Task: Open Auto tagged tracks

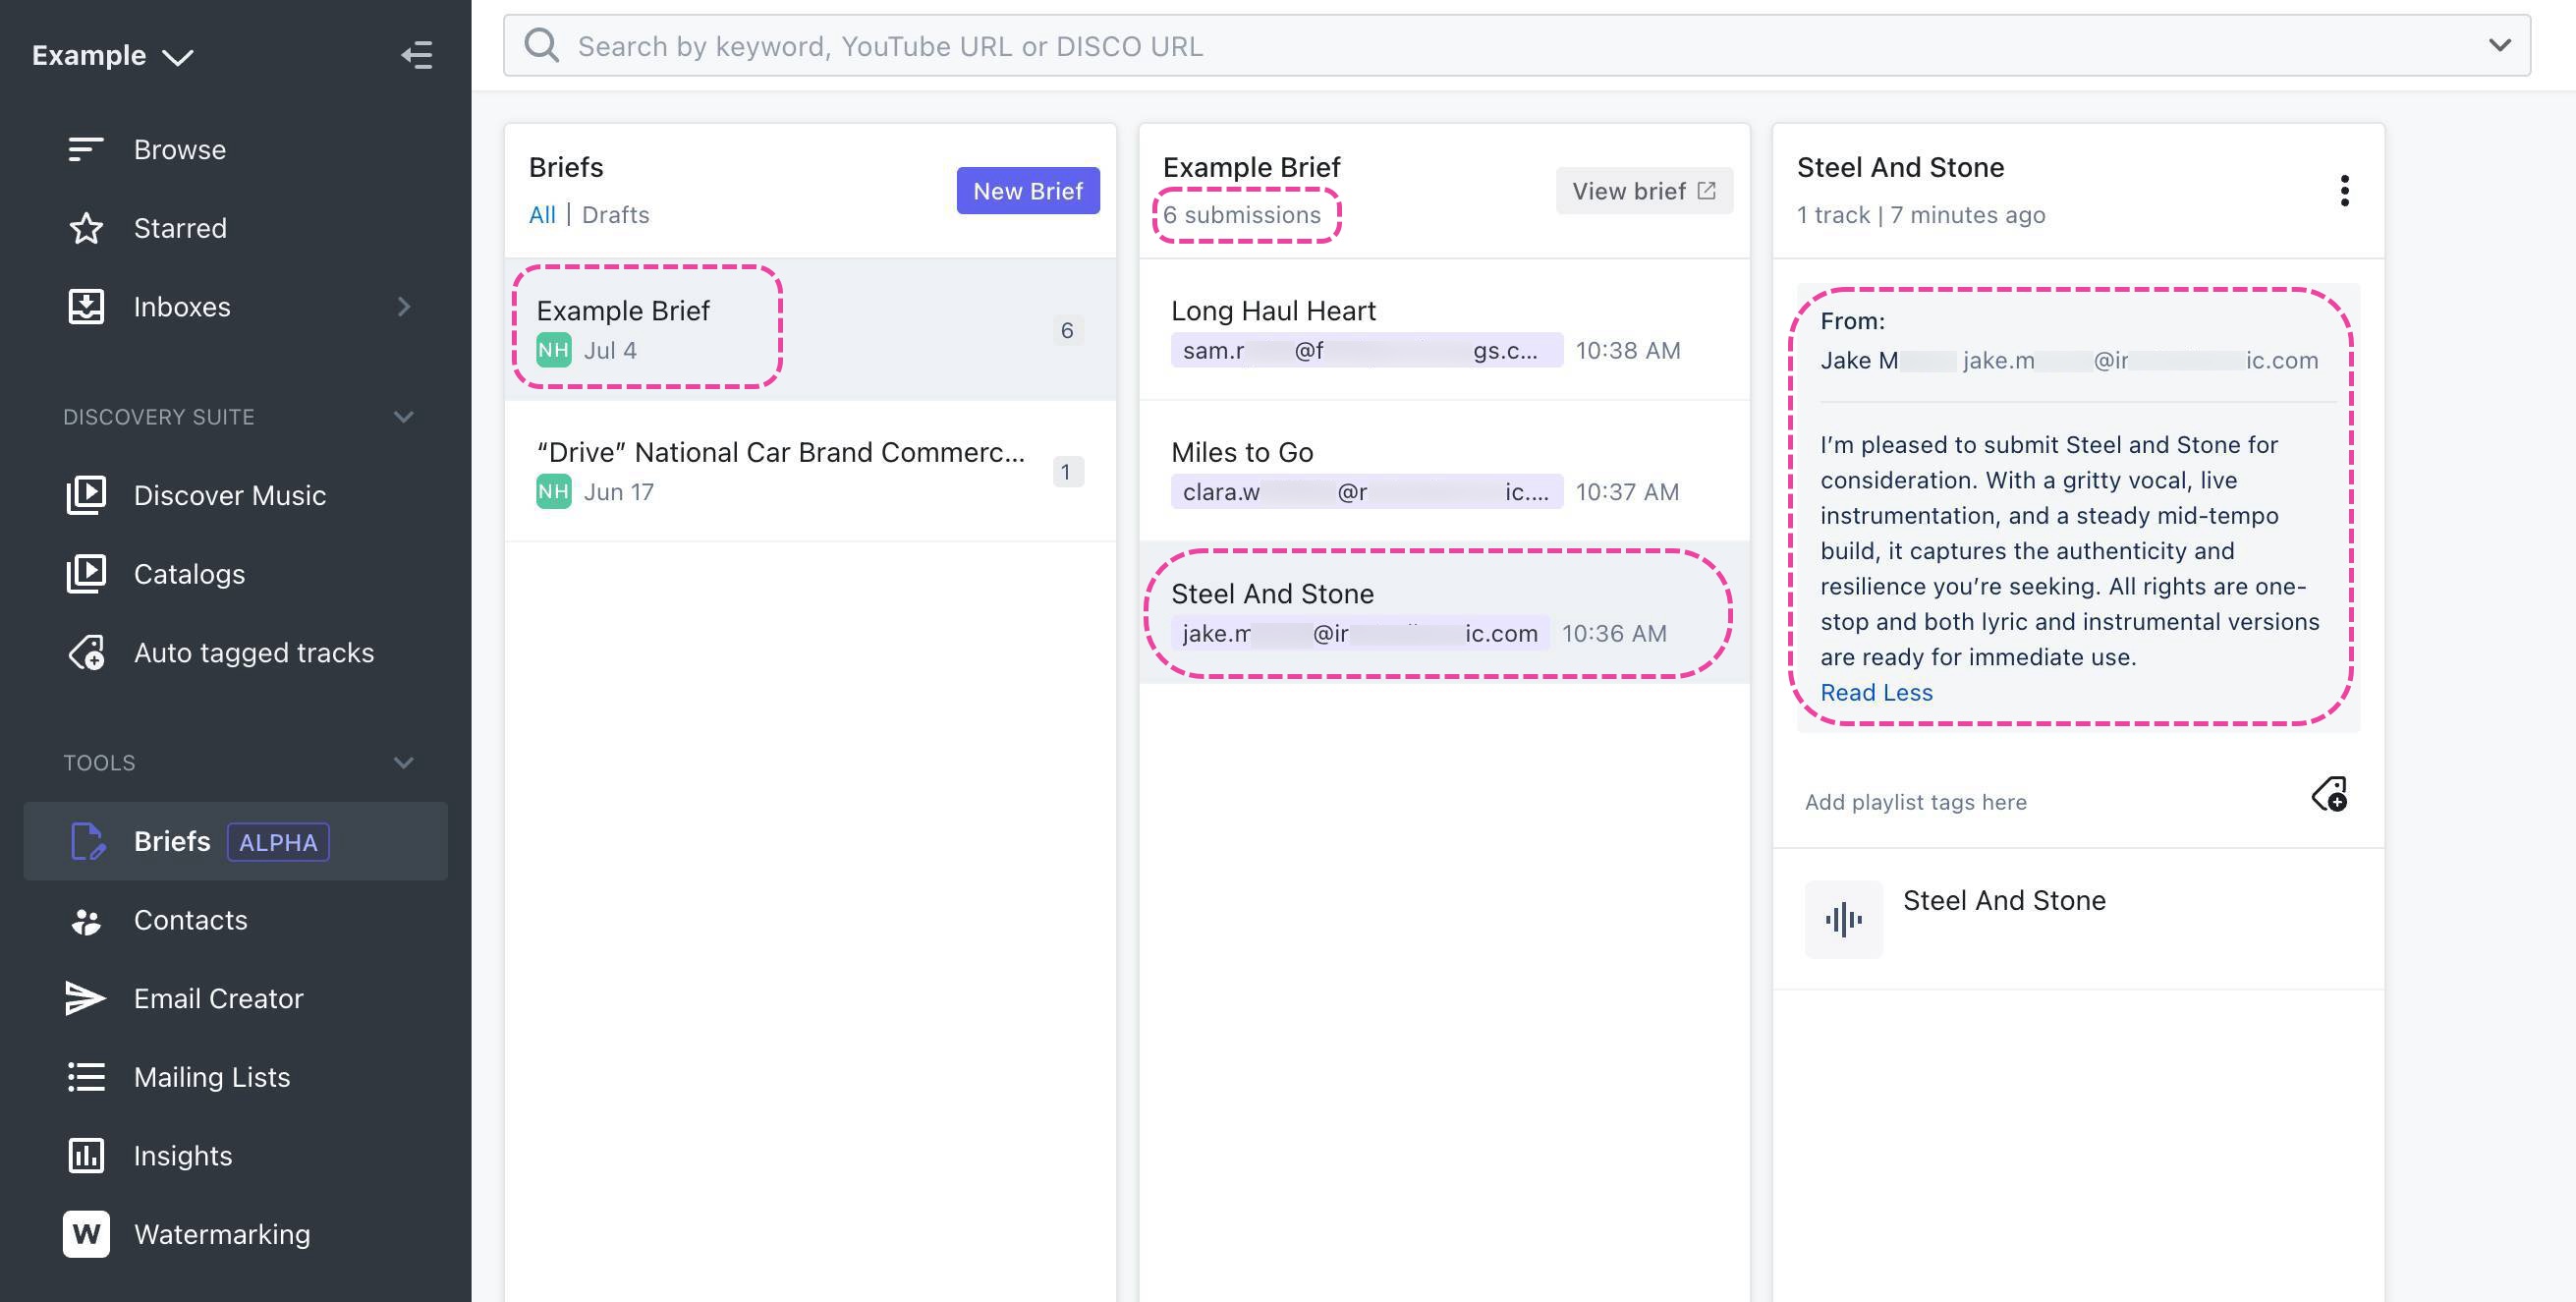Action: (253, 652)
